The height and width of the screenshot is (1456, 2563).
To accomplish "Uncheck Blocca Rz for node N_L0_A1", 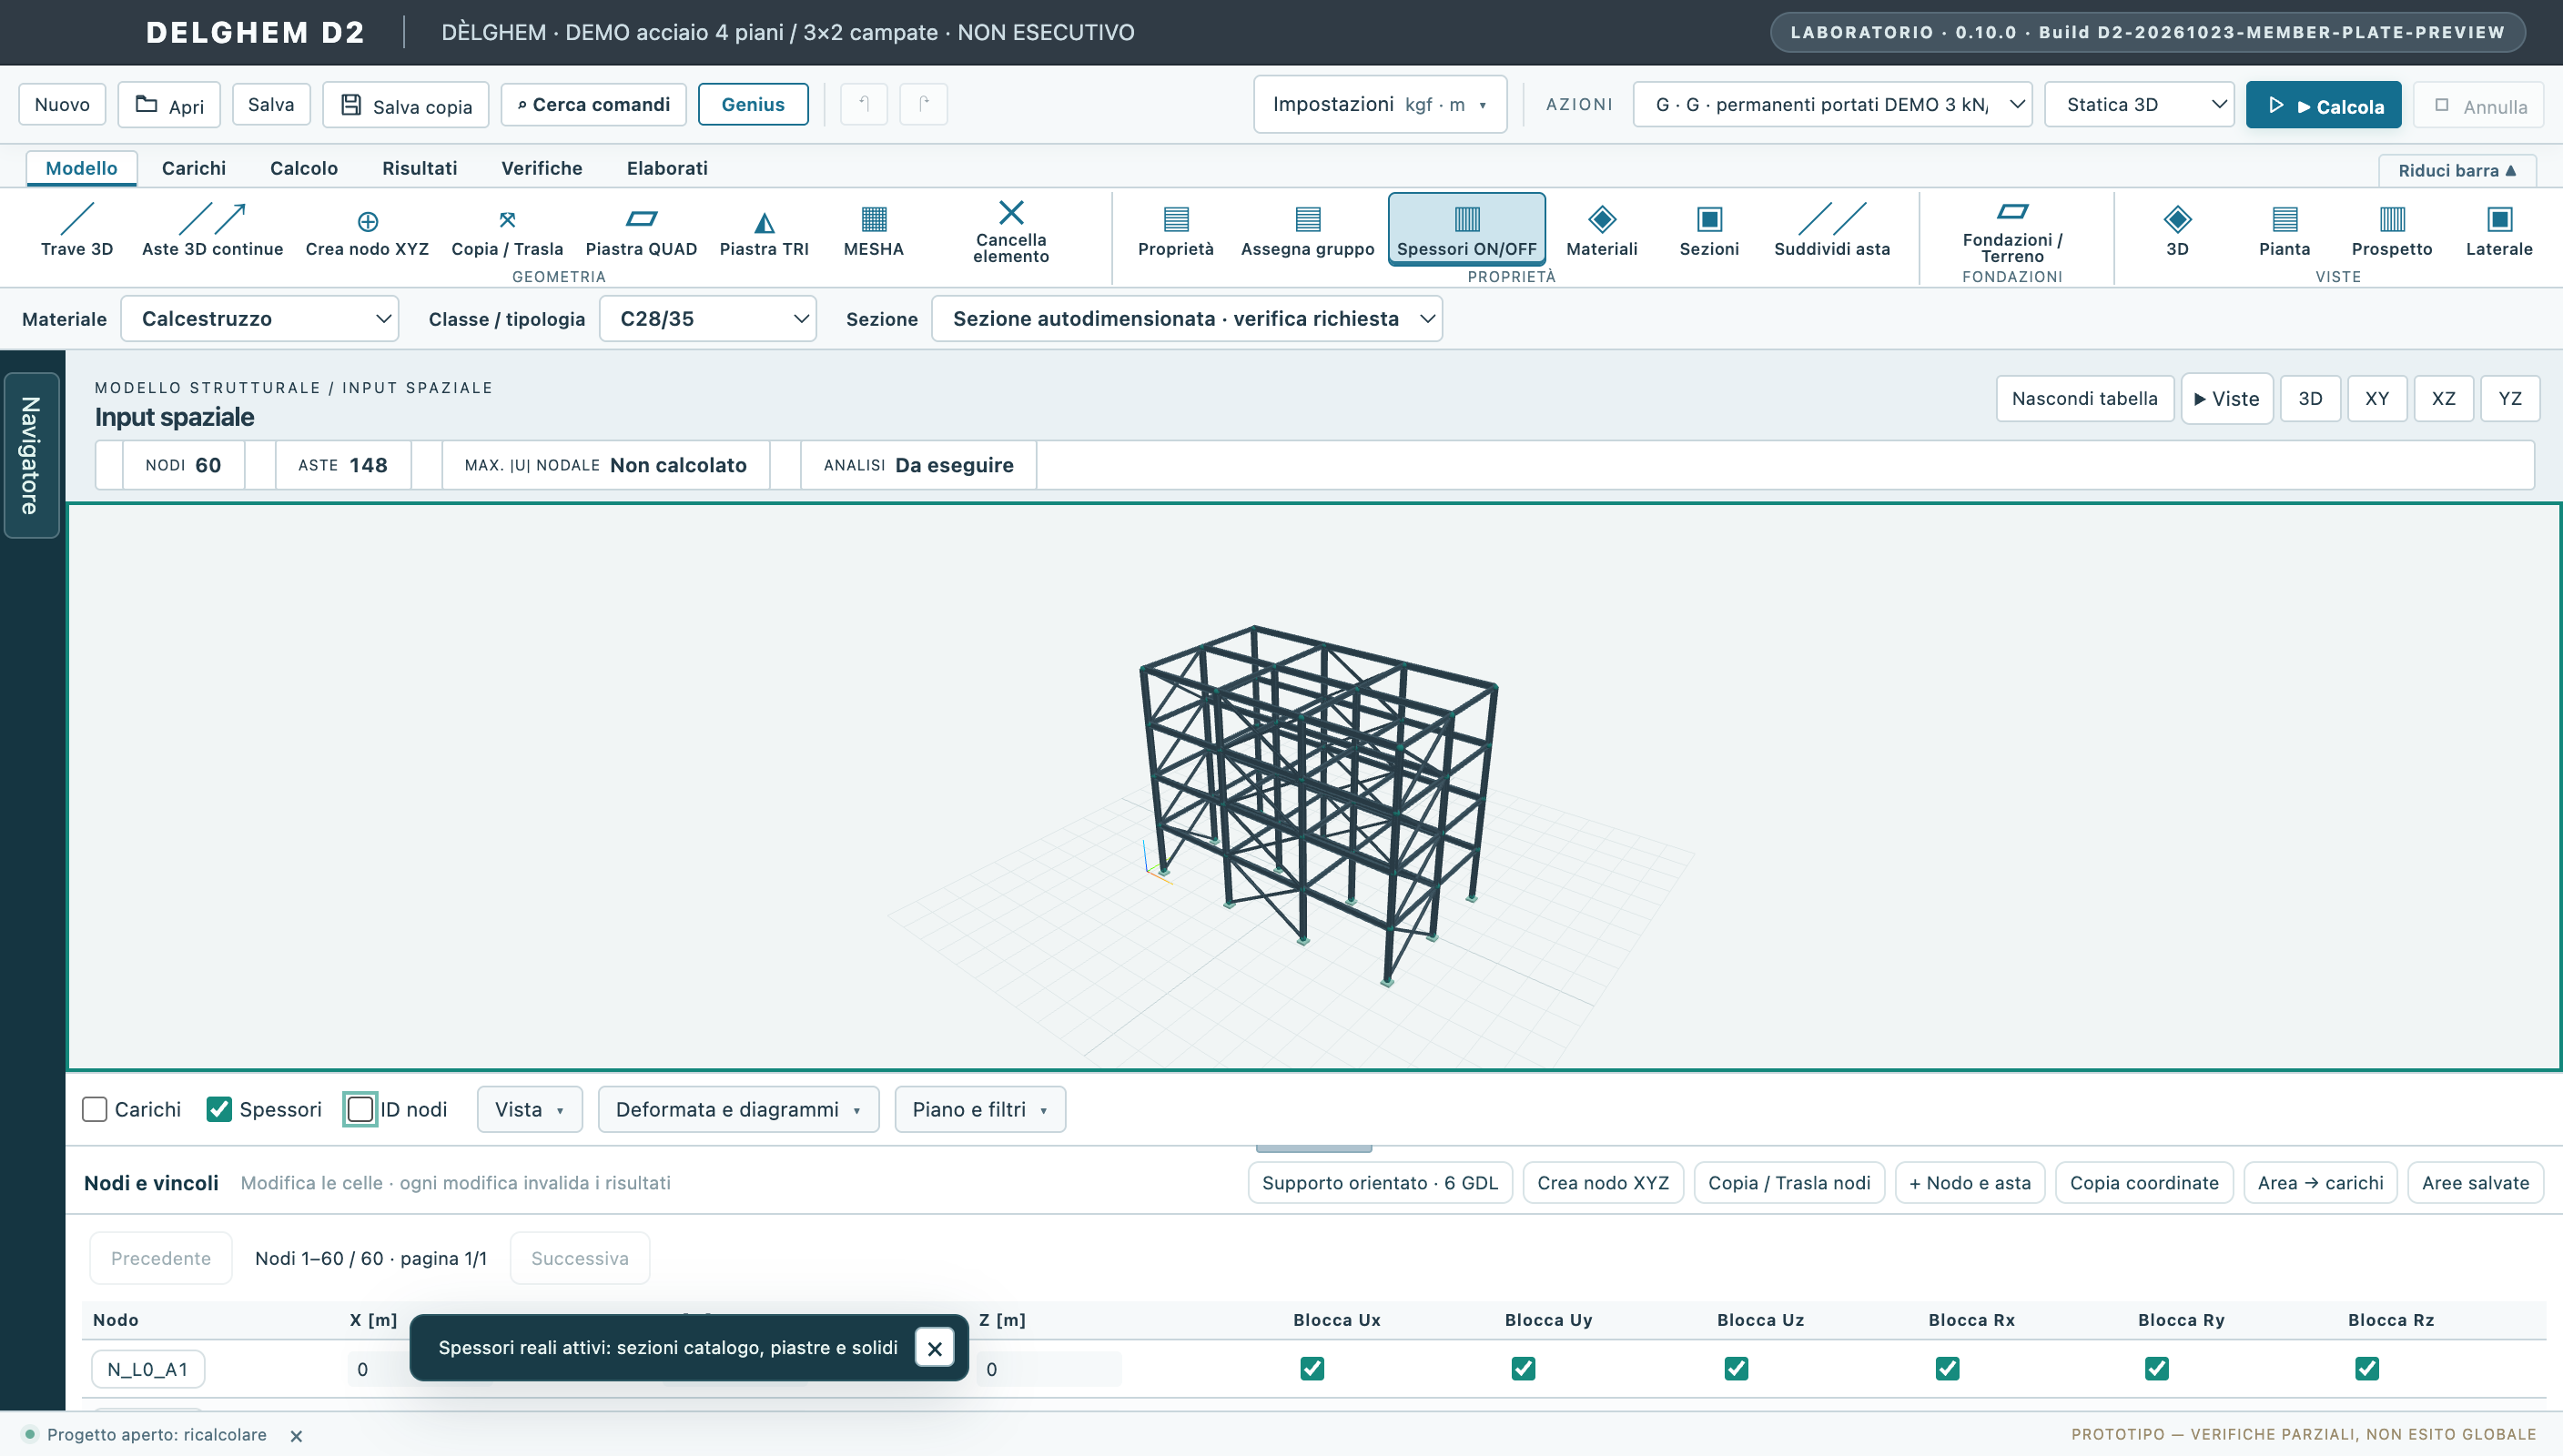I will pos(2366,1368).
